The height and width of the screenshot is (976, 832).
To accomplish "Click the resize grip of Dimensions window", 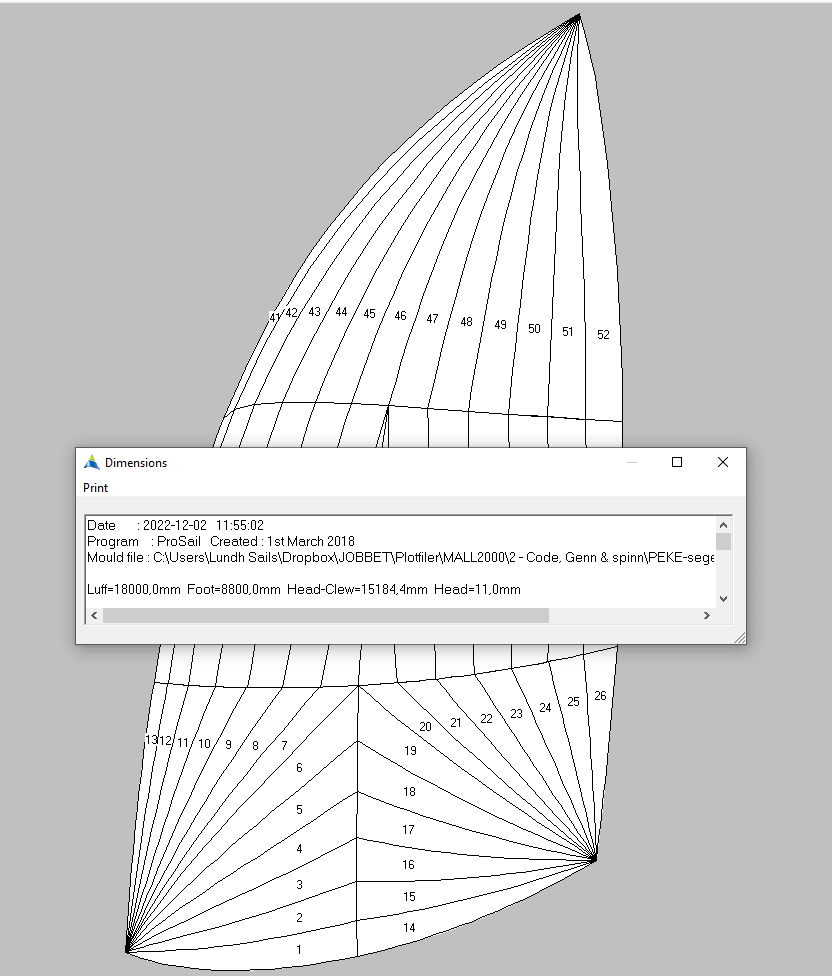I will [x=740, y=637].
